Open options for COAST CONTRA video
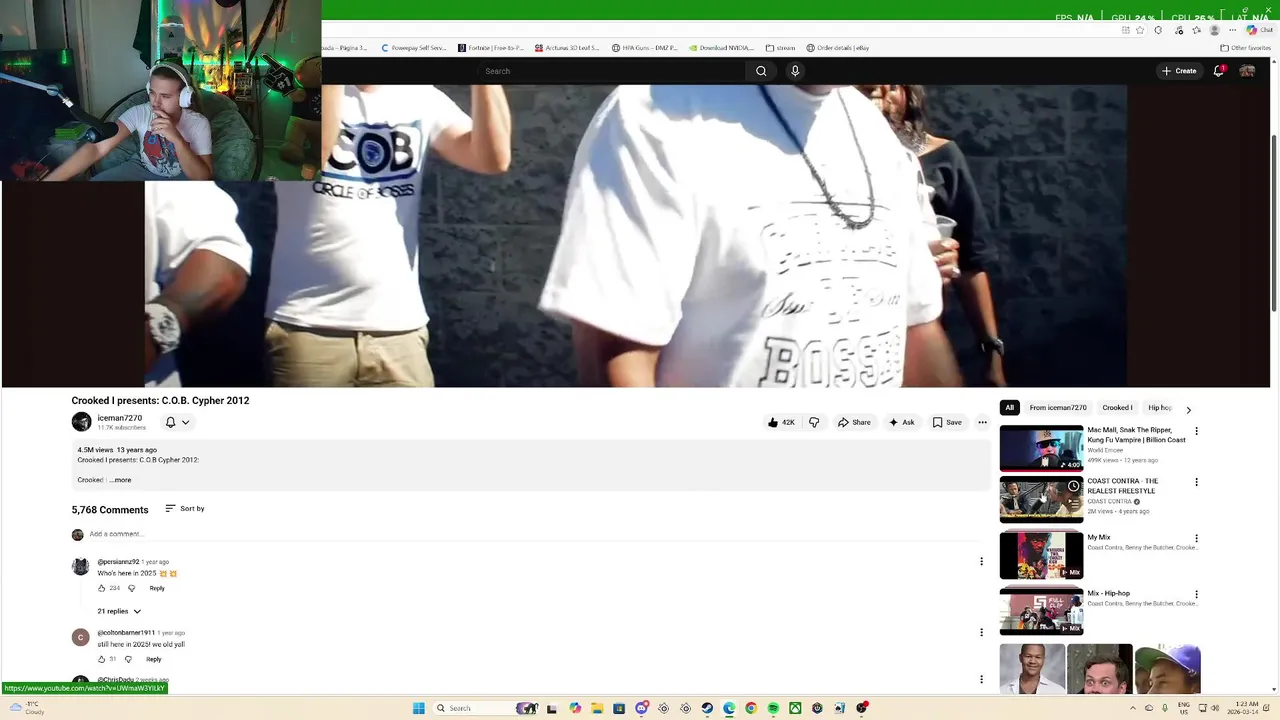This screenshot has width=1280, height=720. 1196,482
